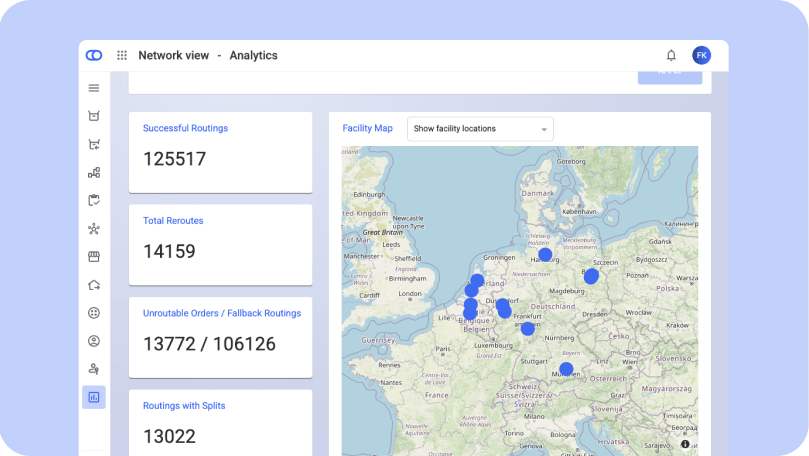This screenshot has width=809, height=456.
Task: Open the Show facility locations dropdown
Action: click(480, 129)
